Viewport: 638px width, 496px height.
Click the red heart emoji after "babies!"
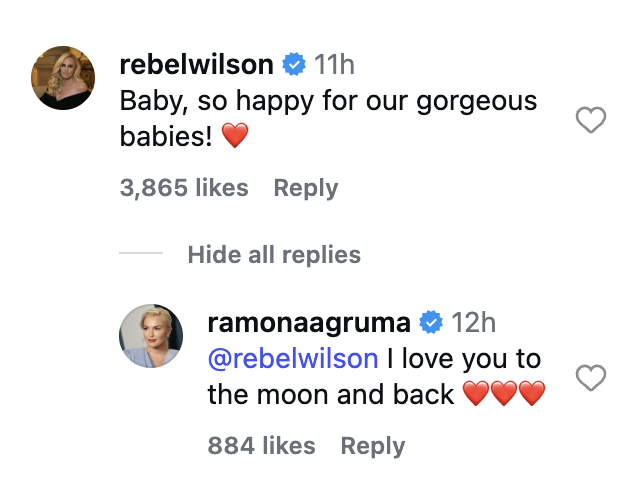pos(234,137)
